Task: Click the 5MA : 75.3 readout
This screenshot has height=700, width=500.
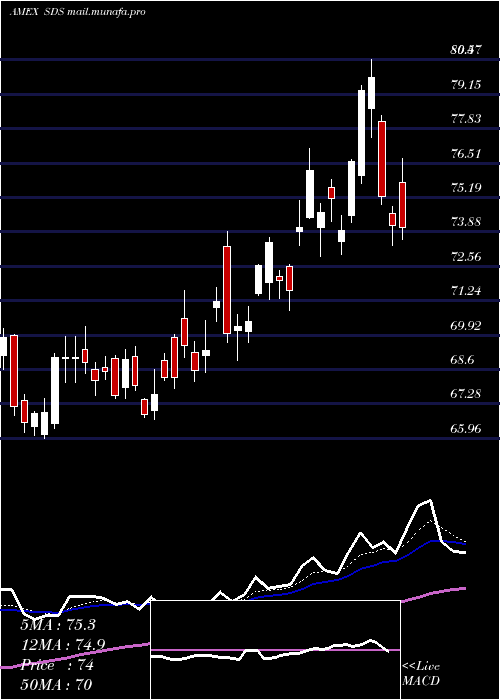Action: [x=58, y=625]
